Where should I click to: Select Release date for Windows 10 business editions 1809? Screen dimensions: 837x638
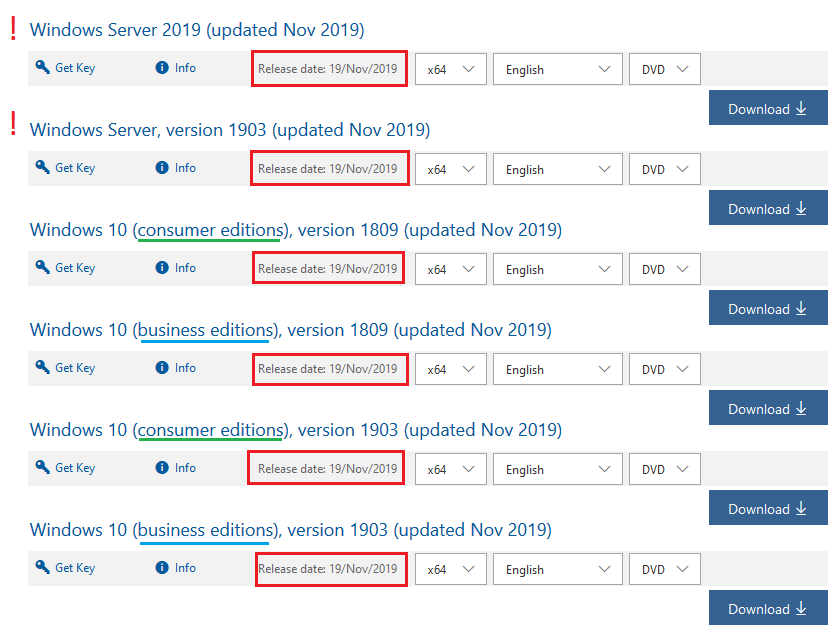point(328,369)
